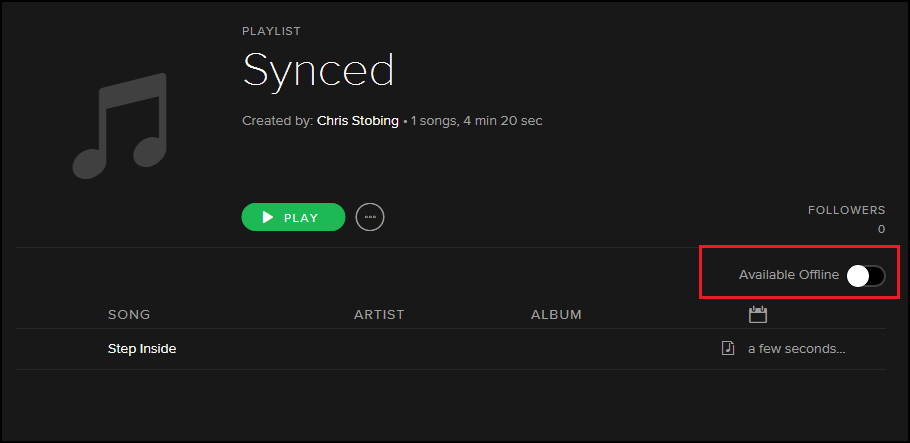The image size is (910, 443).
Task: Click the Available Offline label text
Action: [788, 276]
